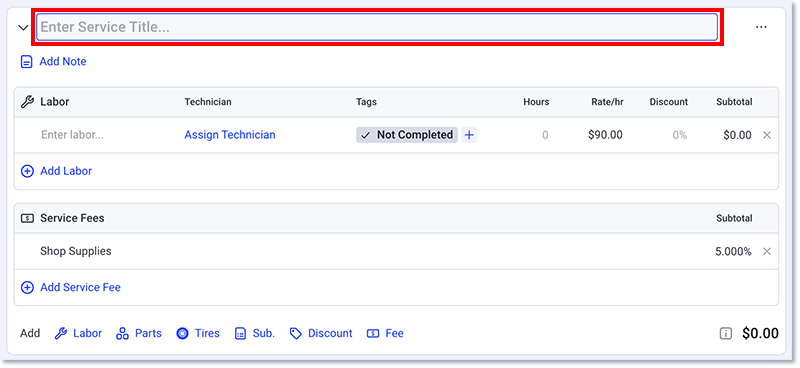Click the 5.000% Shop Supplies percentage
This screenshot has height=368, width=800.
click(x=733, y=252)
